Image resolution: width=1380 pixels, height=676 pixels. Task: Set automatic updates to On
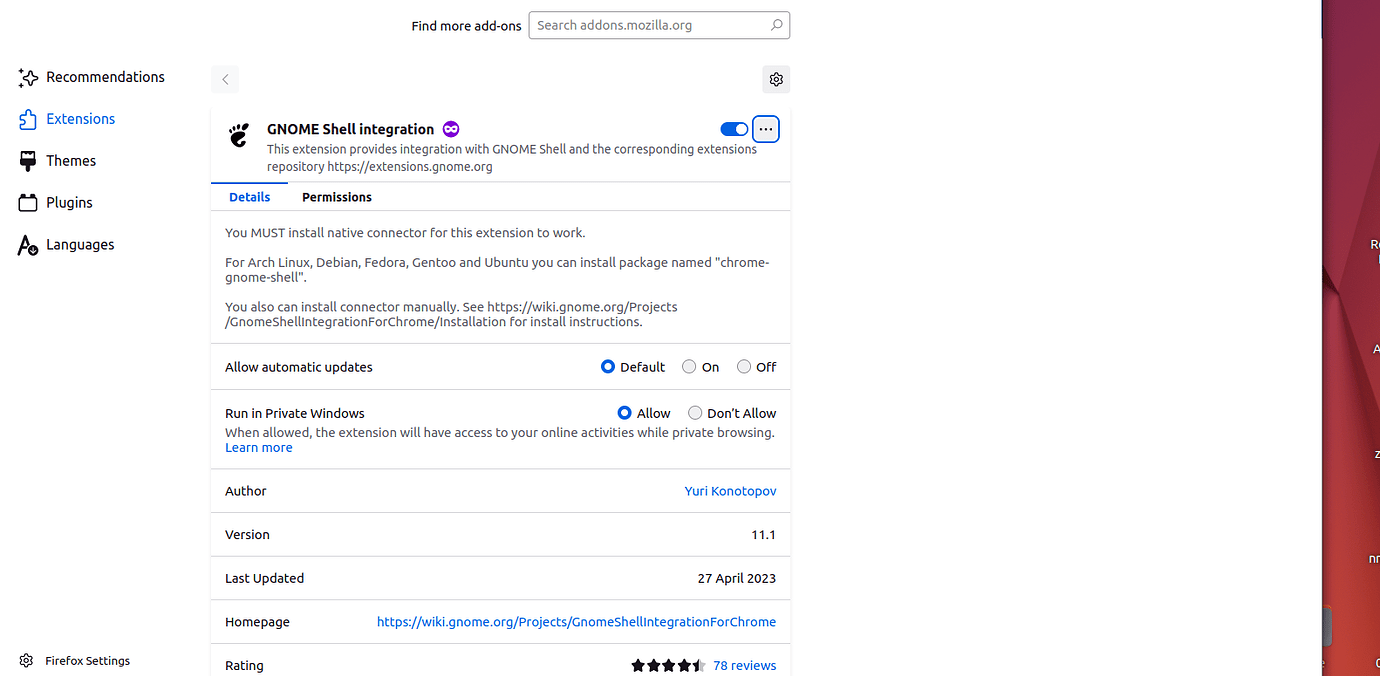(689, 367)
